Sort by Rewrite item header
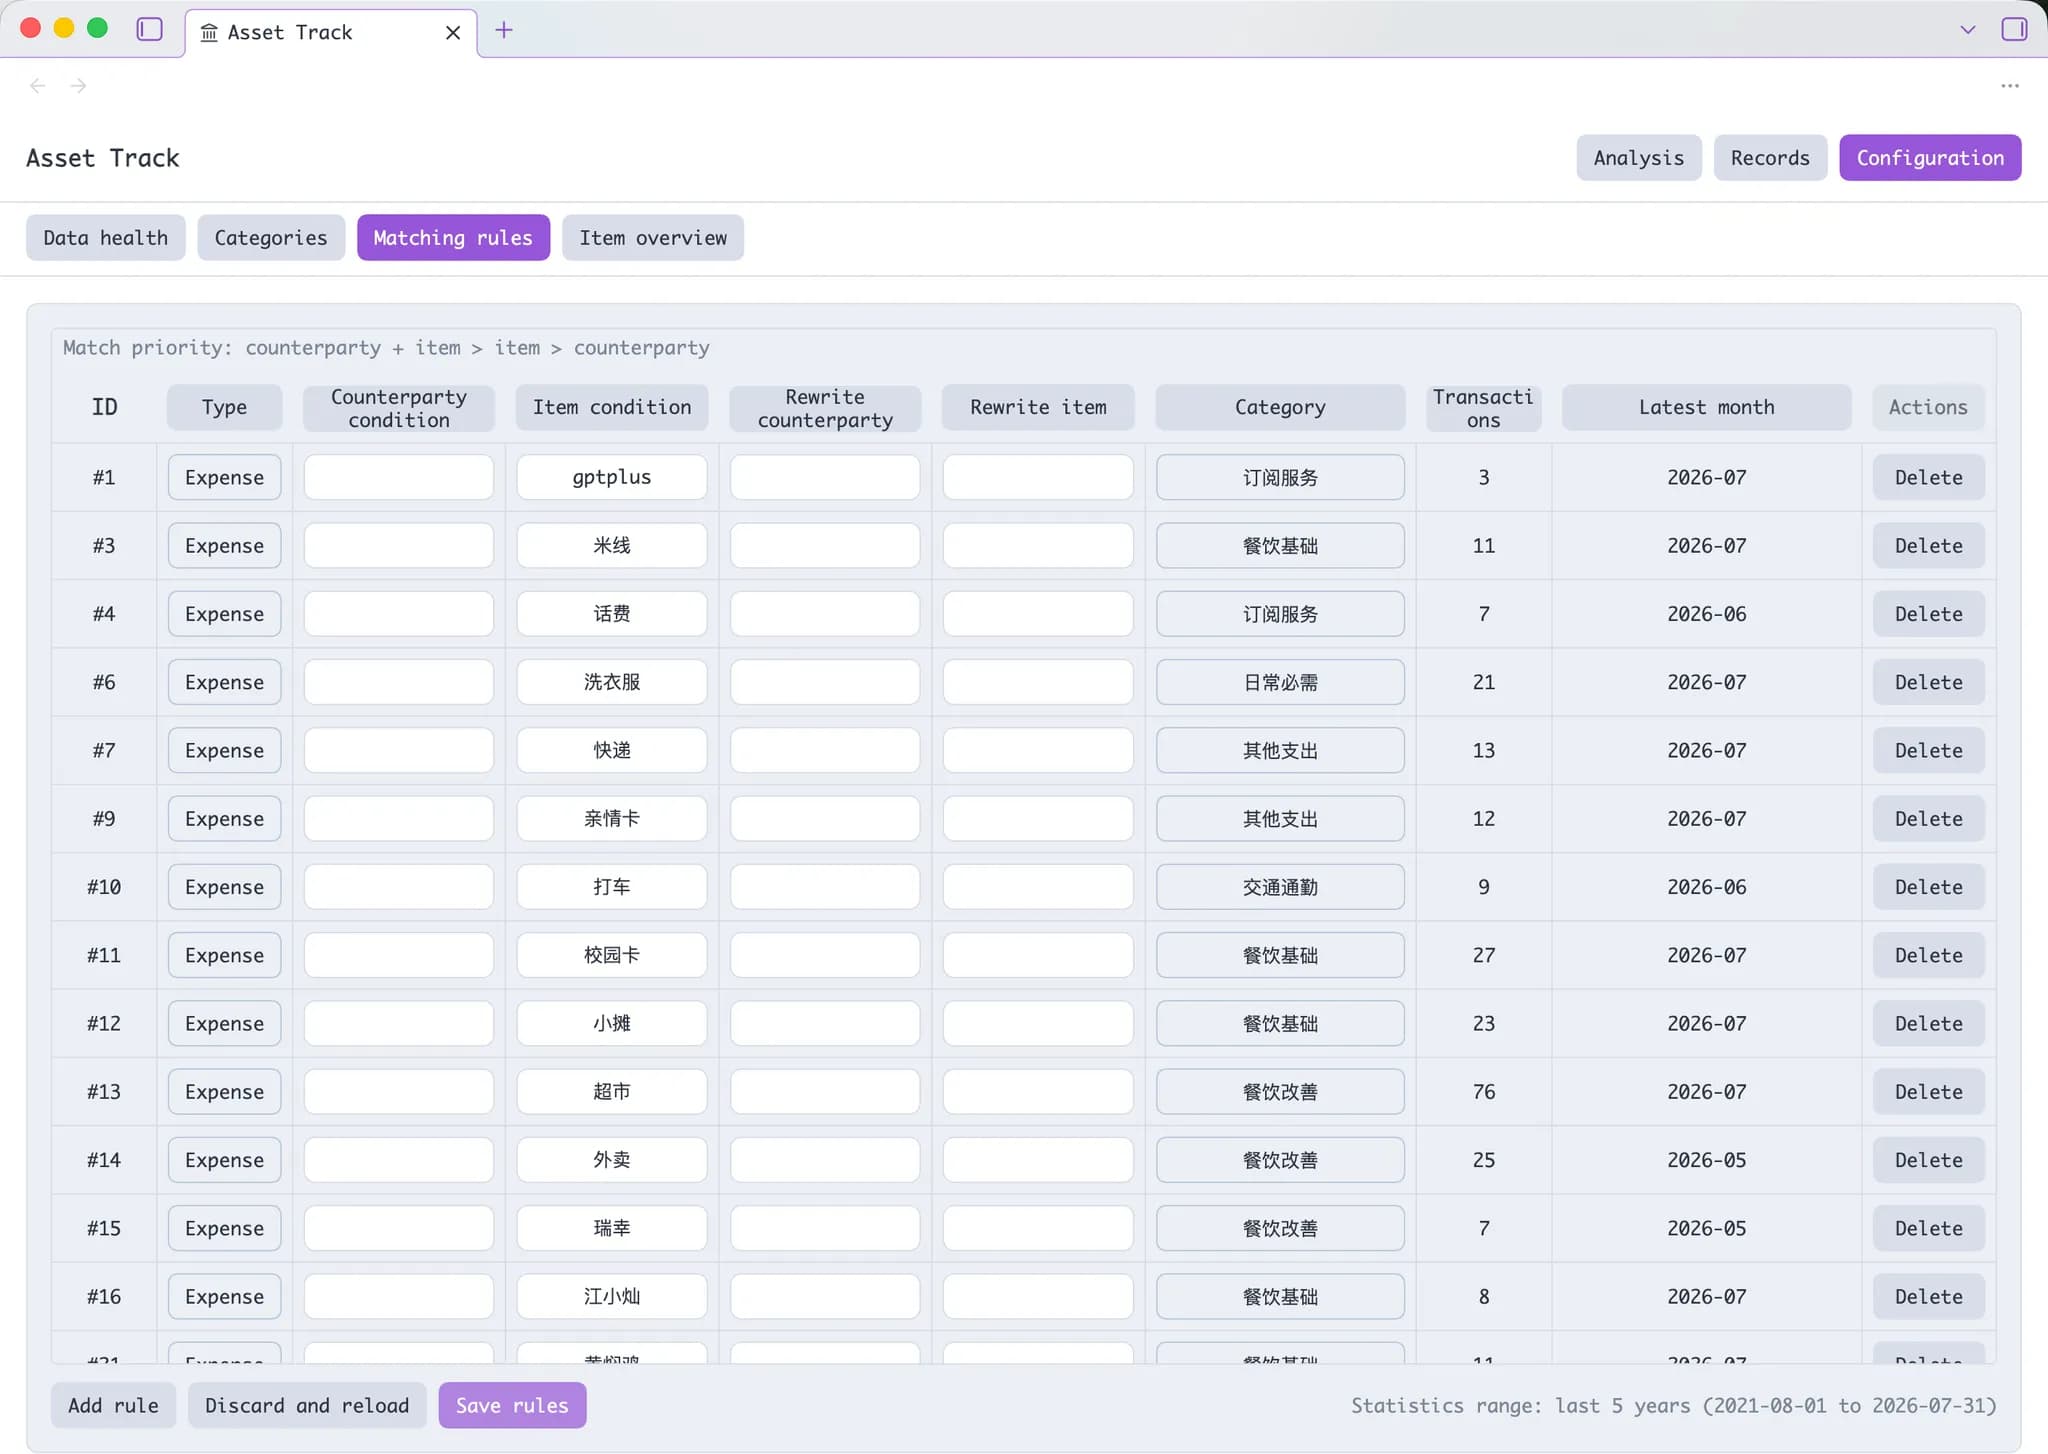Image resolution: width=2048 pixels, height=1454 pixels. tap(1038, 407)
